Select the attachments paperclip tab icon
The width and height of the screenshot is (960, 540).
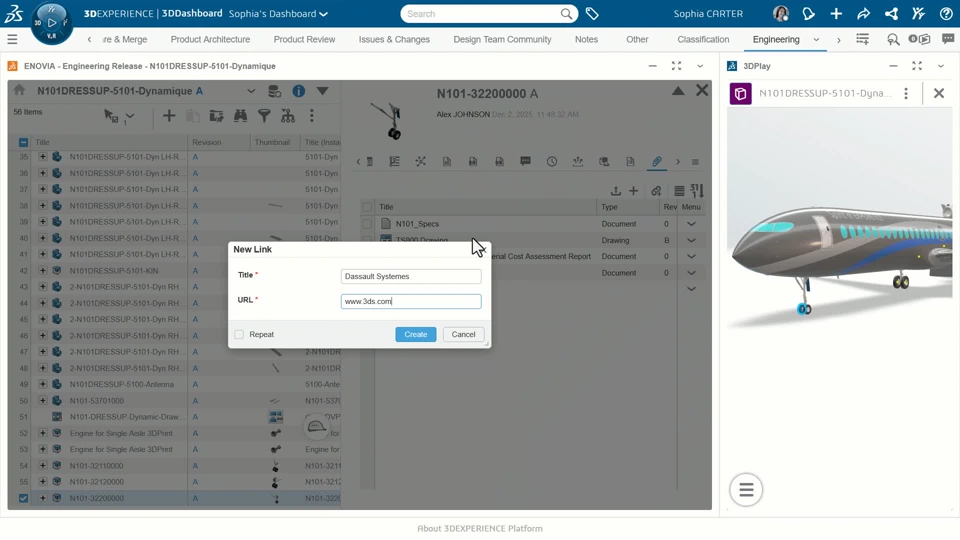pos(656,162)
